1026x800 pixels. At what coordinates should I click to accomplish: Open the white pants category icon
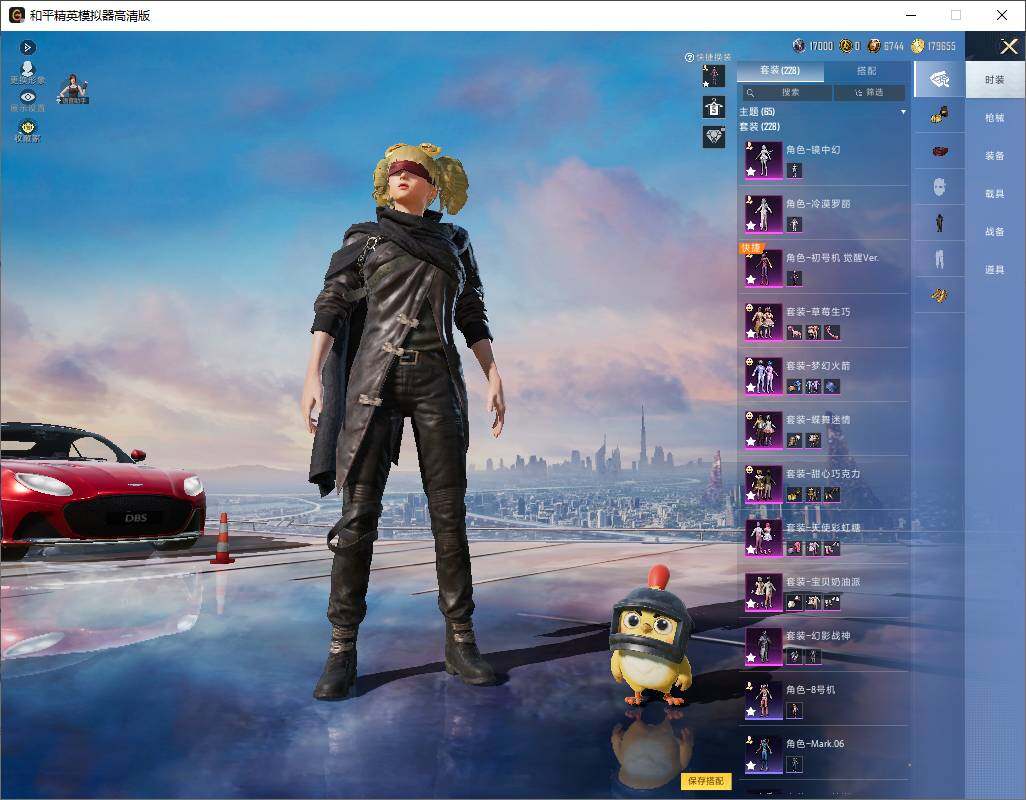(939, 259)
